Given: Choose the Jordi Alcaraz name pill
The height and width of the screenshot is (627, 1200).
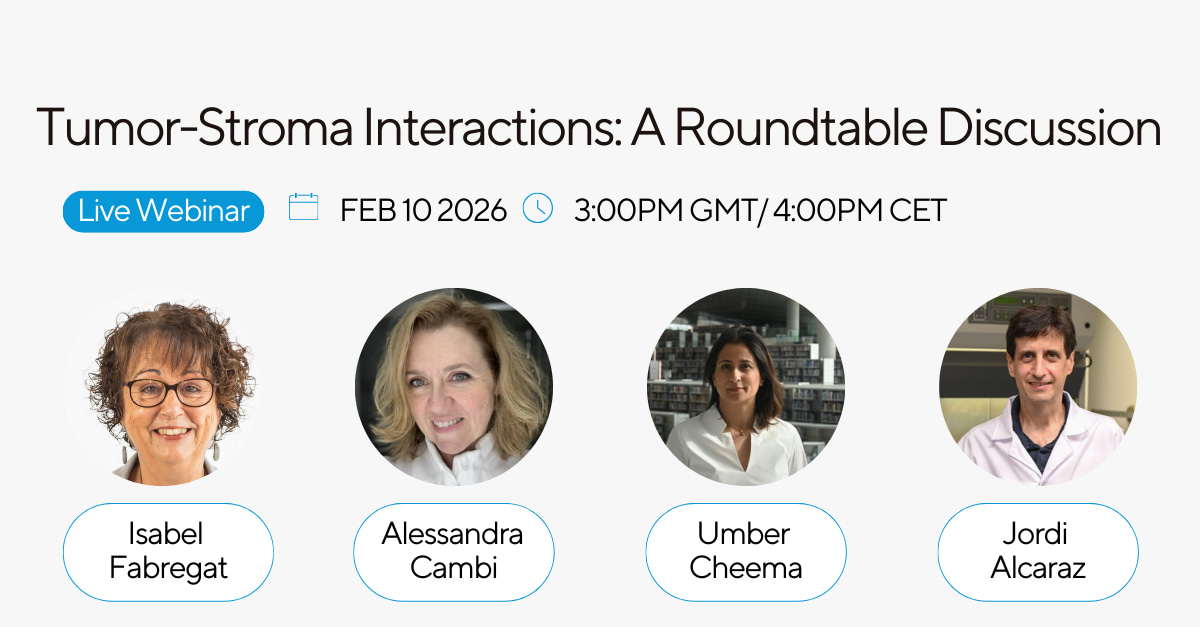Looking at the screenshot, I should 1038,552.
